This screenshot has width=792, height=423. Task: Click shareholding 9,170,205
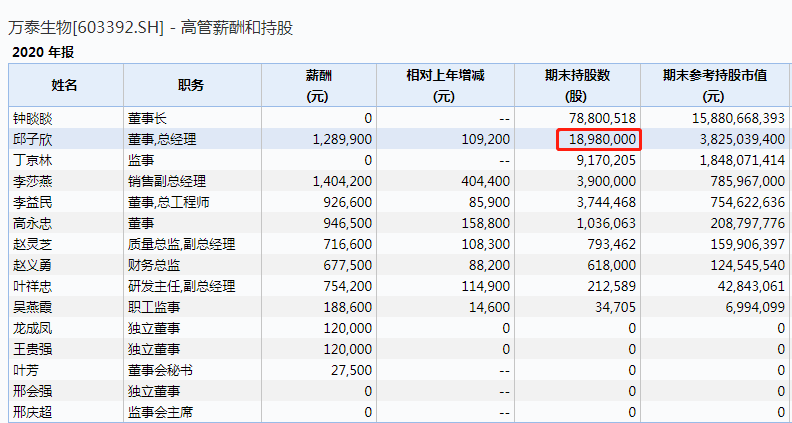pyautogui.click(x=606, y=161)
